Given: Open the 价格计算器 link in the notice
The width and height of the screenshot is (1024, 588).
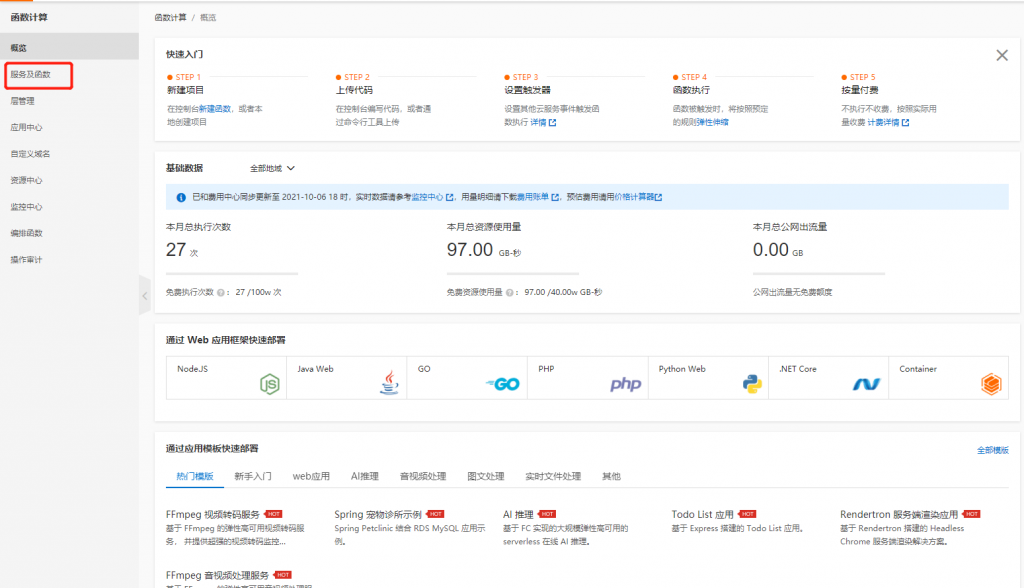Looking at the screenshot, I should (634, 197).
